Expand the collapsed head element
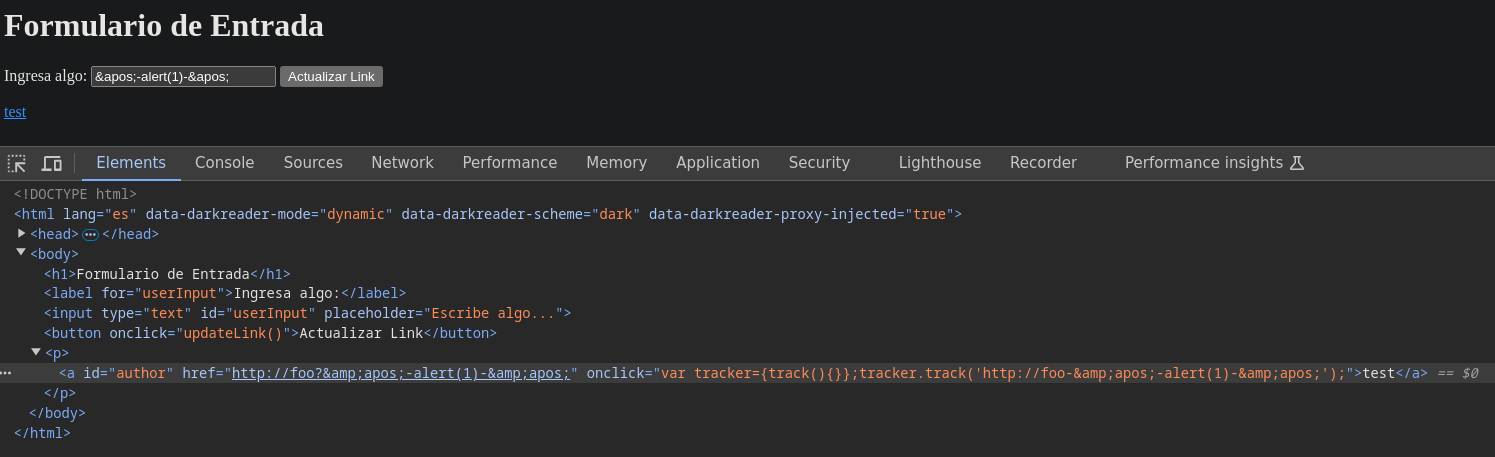Screen dimensions: 1495x457 (22, 233)
